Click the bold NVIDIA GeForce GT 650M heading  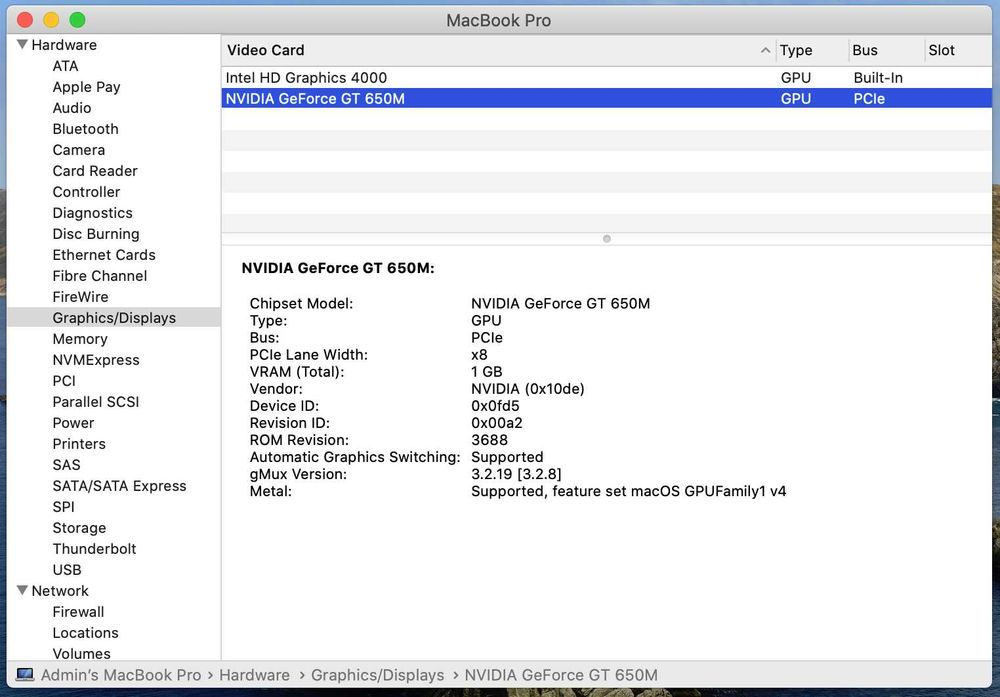point(338,268)
